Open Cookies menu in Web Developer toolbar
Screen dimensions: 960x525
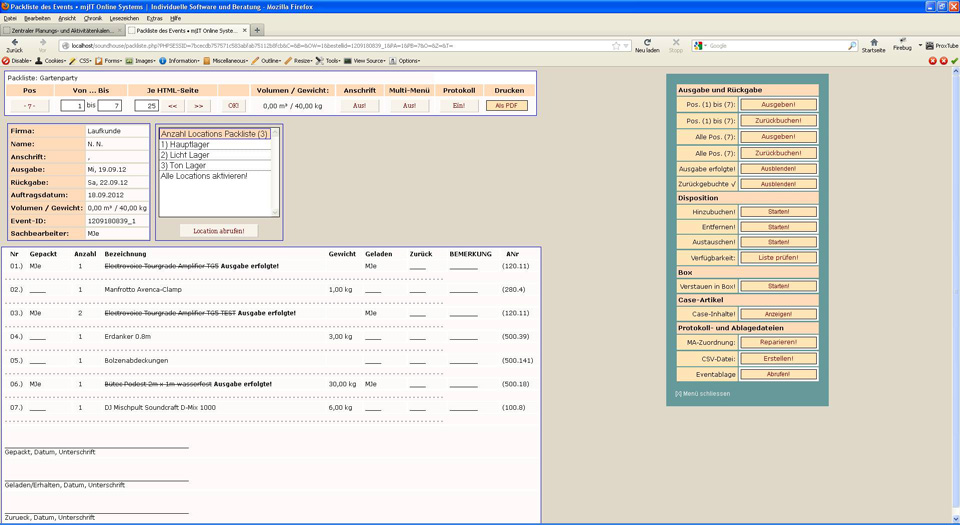[50, 61]
